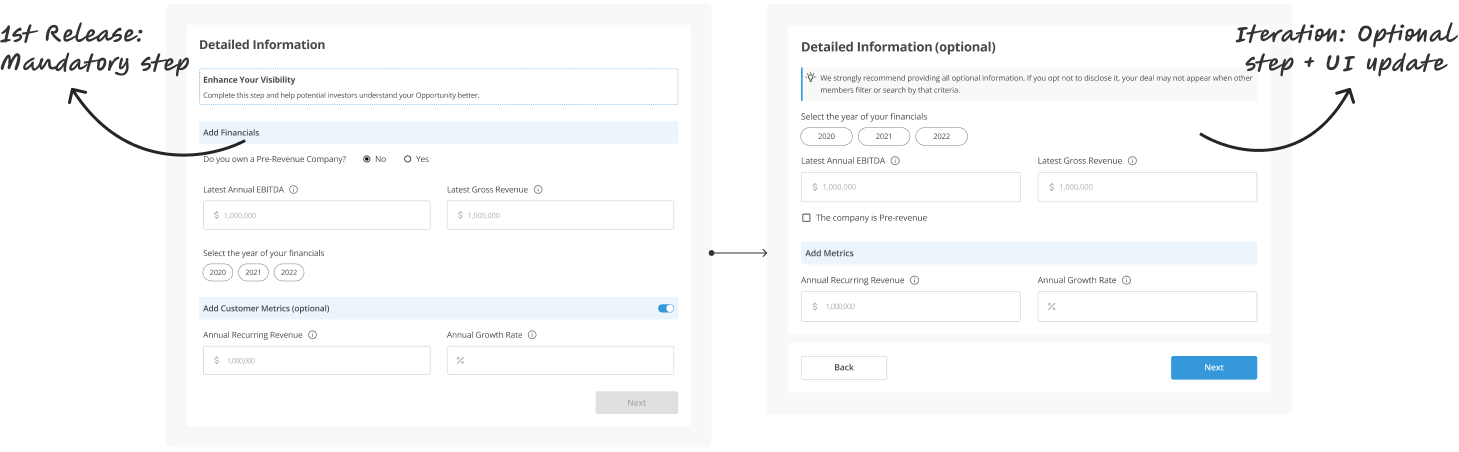
Task: Choose year 2021 in the left form
Action: pos(253,272)
